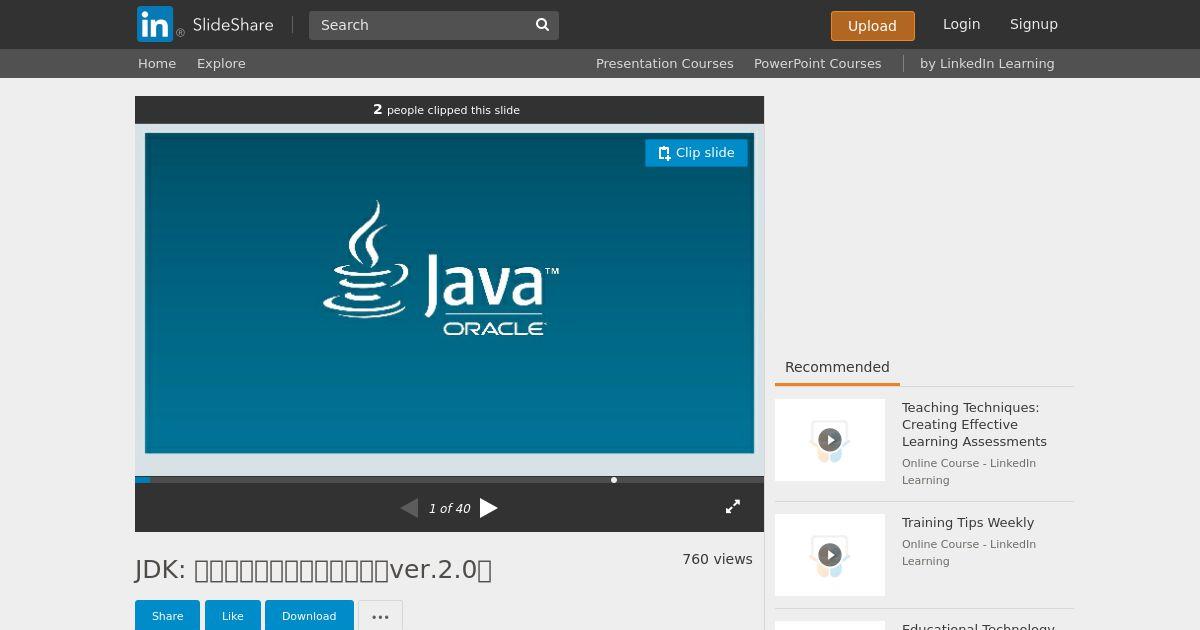Image resolution: width=1200 pixels, height=630 pixels.
Task: Open Presentation Courses menu link
Action: (665, 63)
